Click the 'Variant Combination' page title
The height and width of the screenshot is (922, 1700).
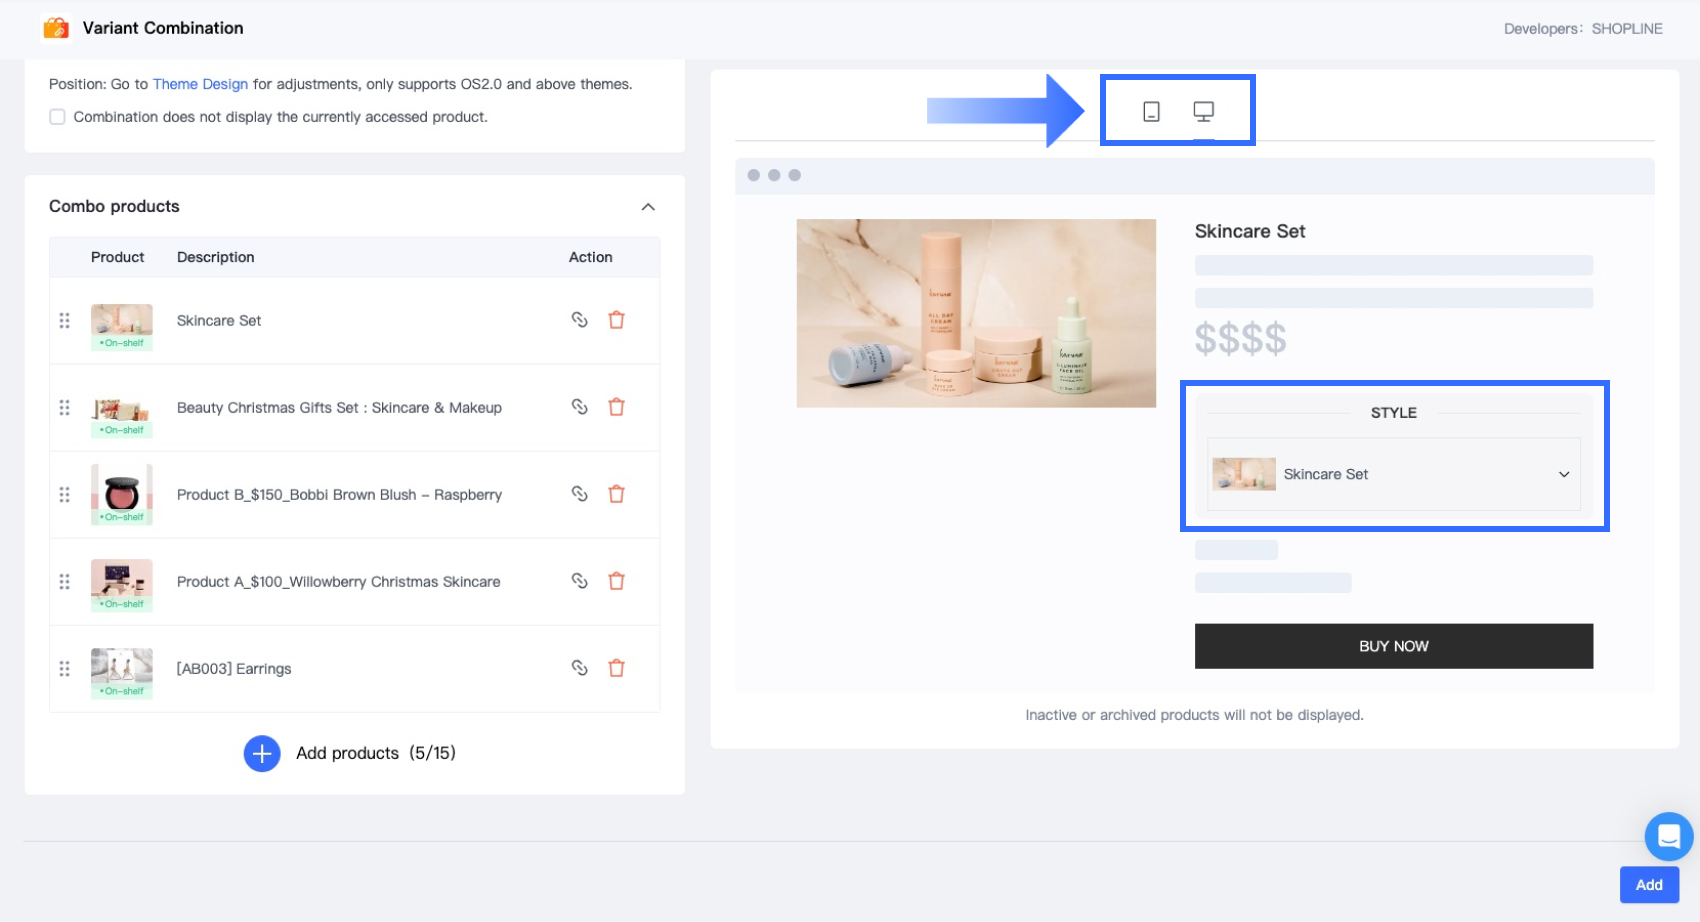pos(163,28)
